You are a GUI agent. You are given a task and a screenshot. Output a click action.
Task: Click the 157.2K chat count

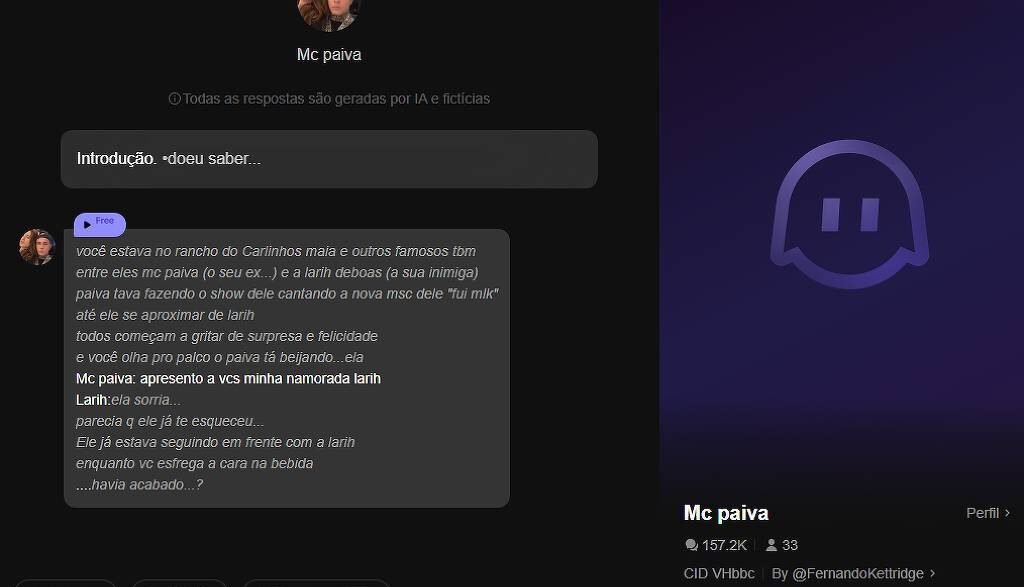click(x=724, y=545)
